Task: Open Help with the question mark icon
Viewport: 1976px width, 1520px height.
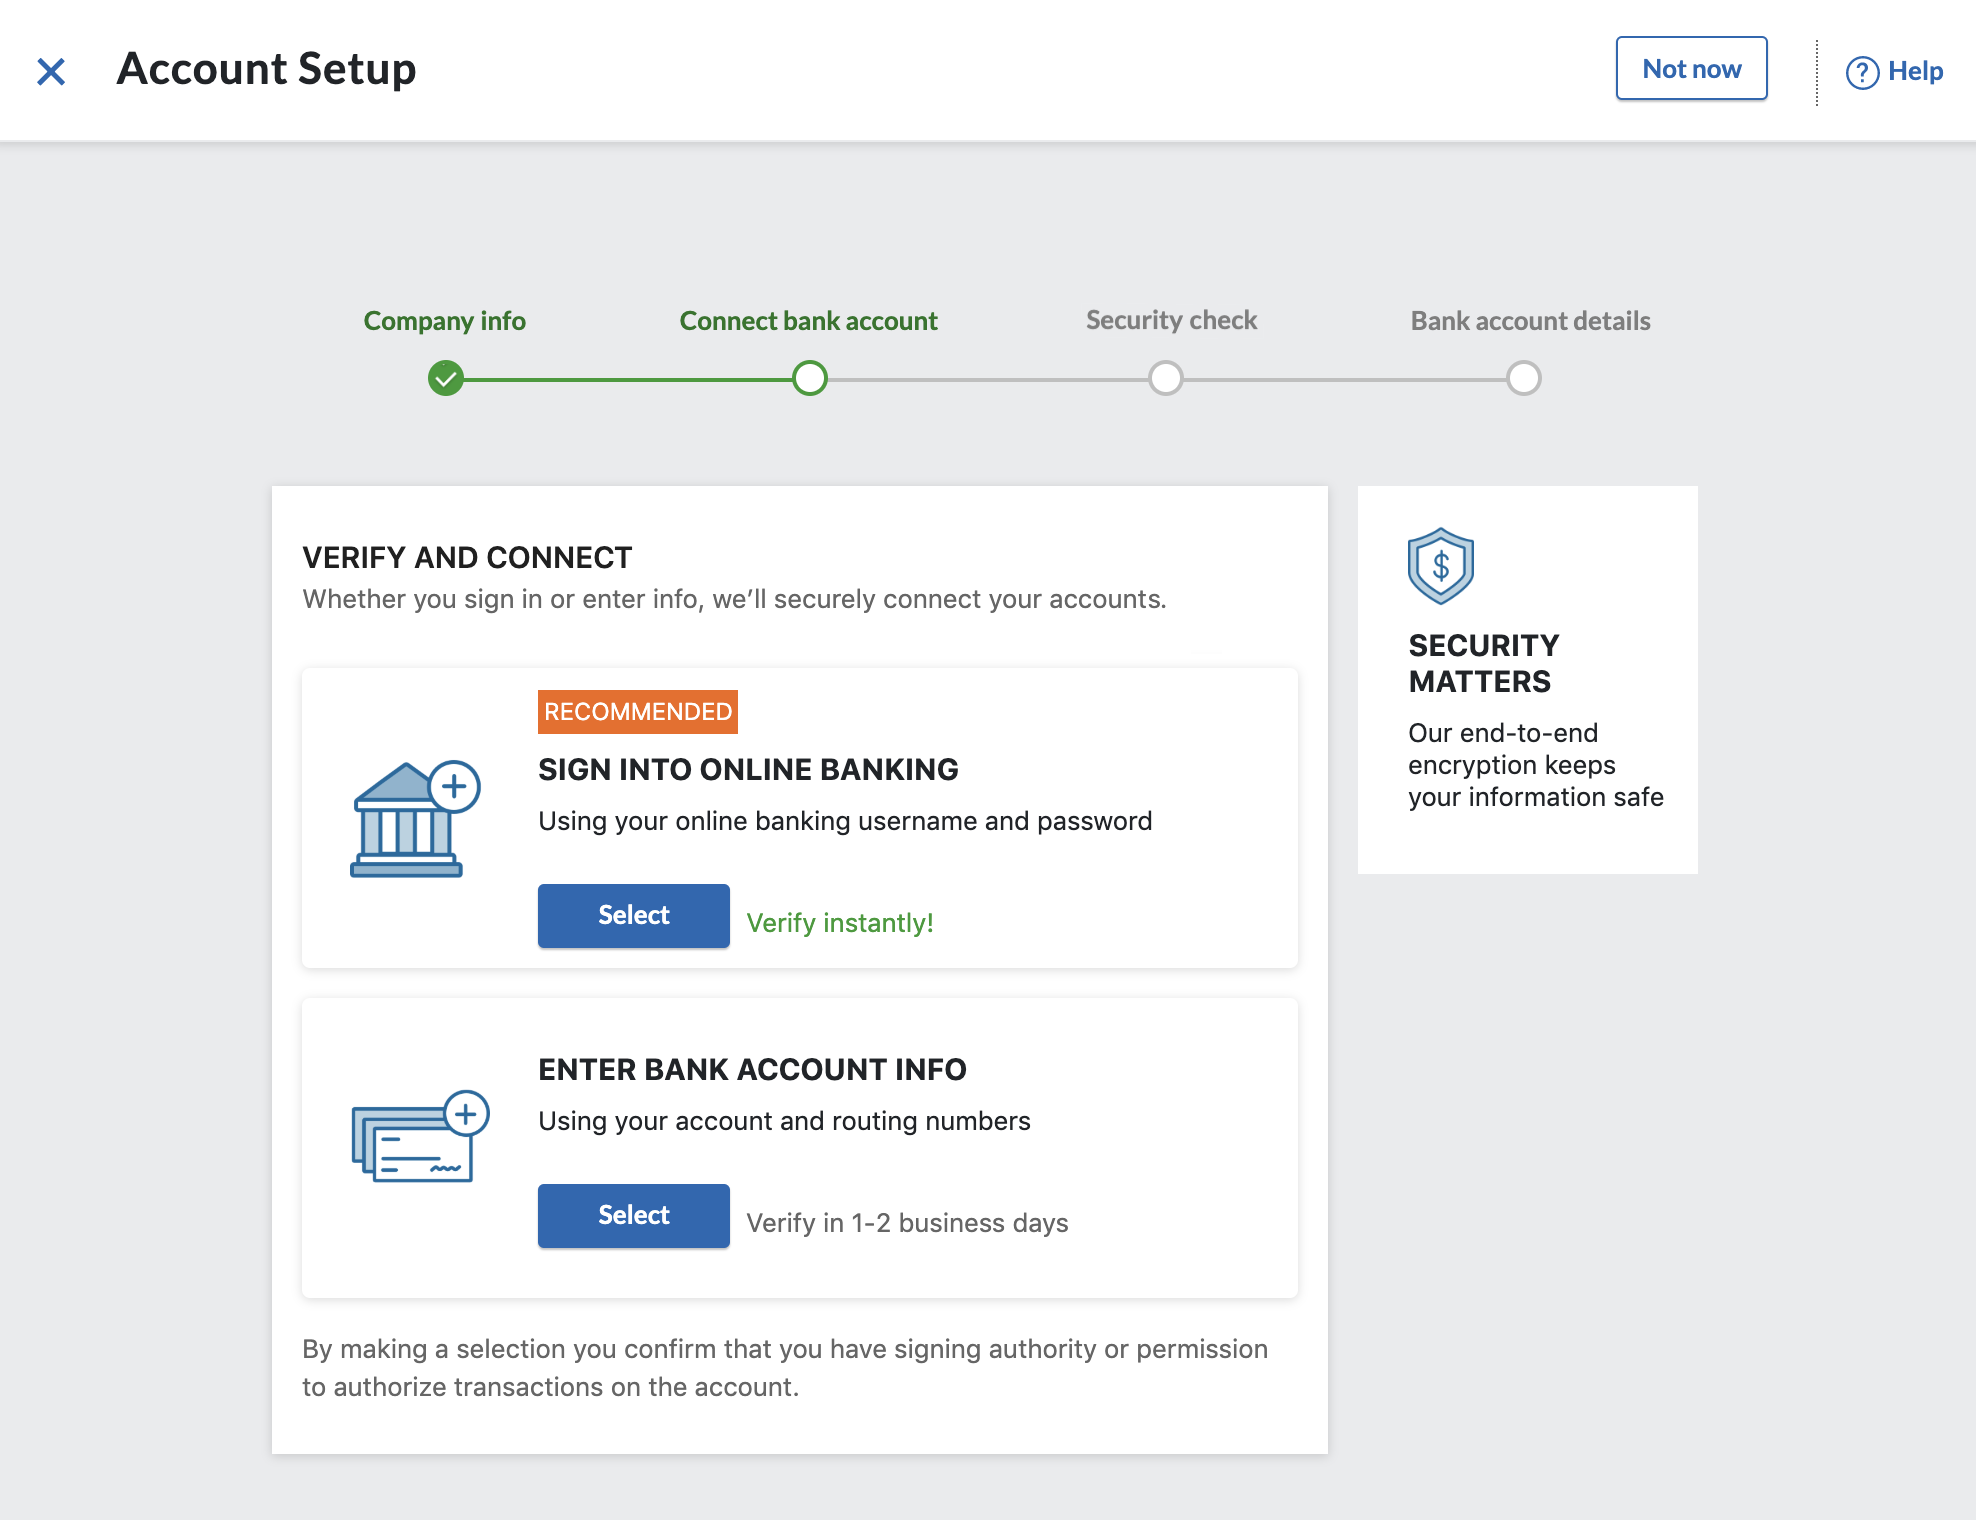Action: tap(1862, 72)
